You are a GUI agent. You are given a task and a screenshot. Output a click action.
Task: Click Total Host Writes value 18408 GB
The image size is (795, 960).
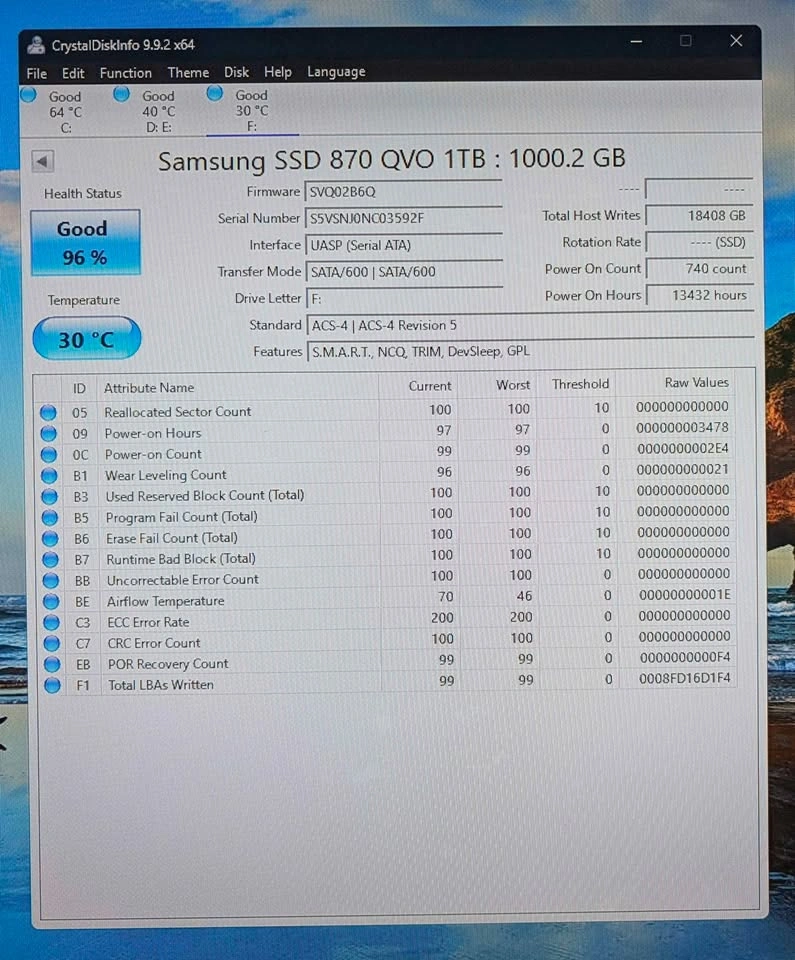pos(699,216)
